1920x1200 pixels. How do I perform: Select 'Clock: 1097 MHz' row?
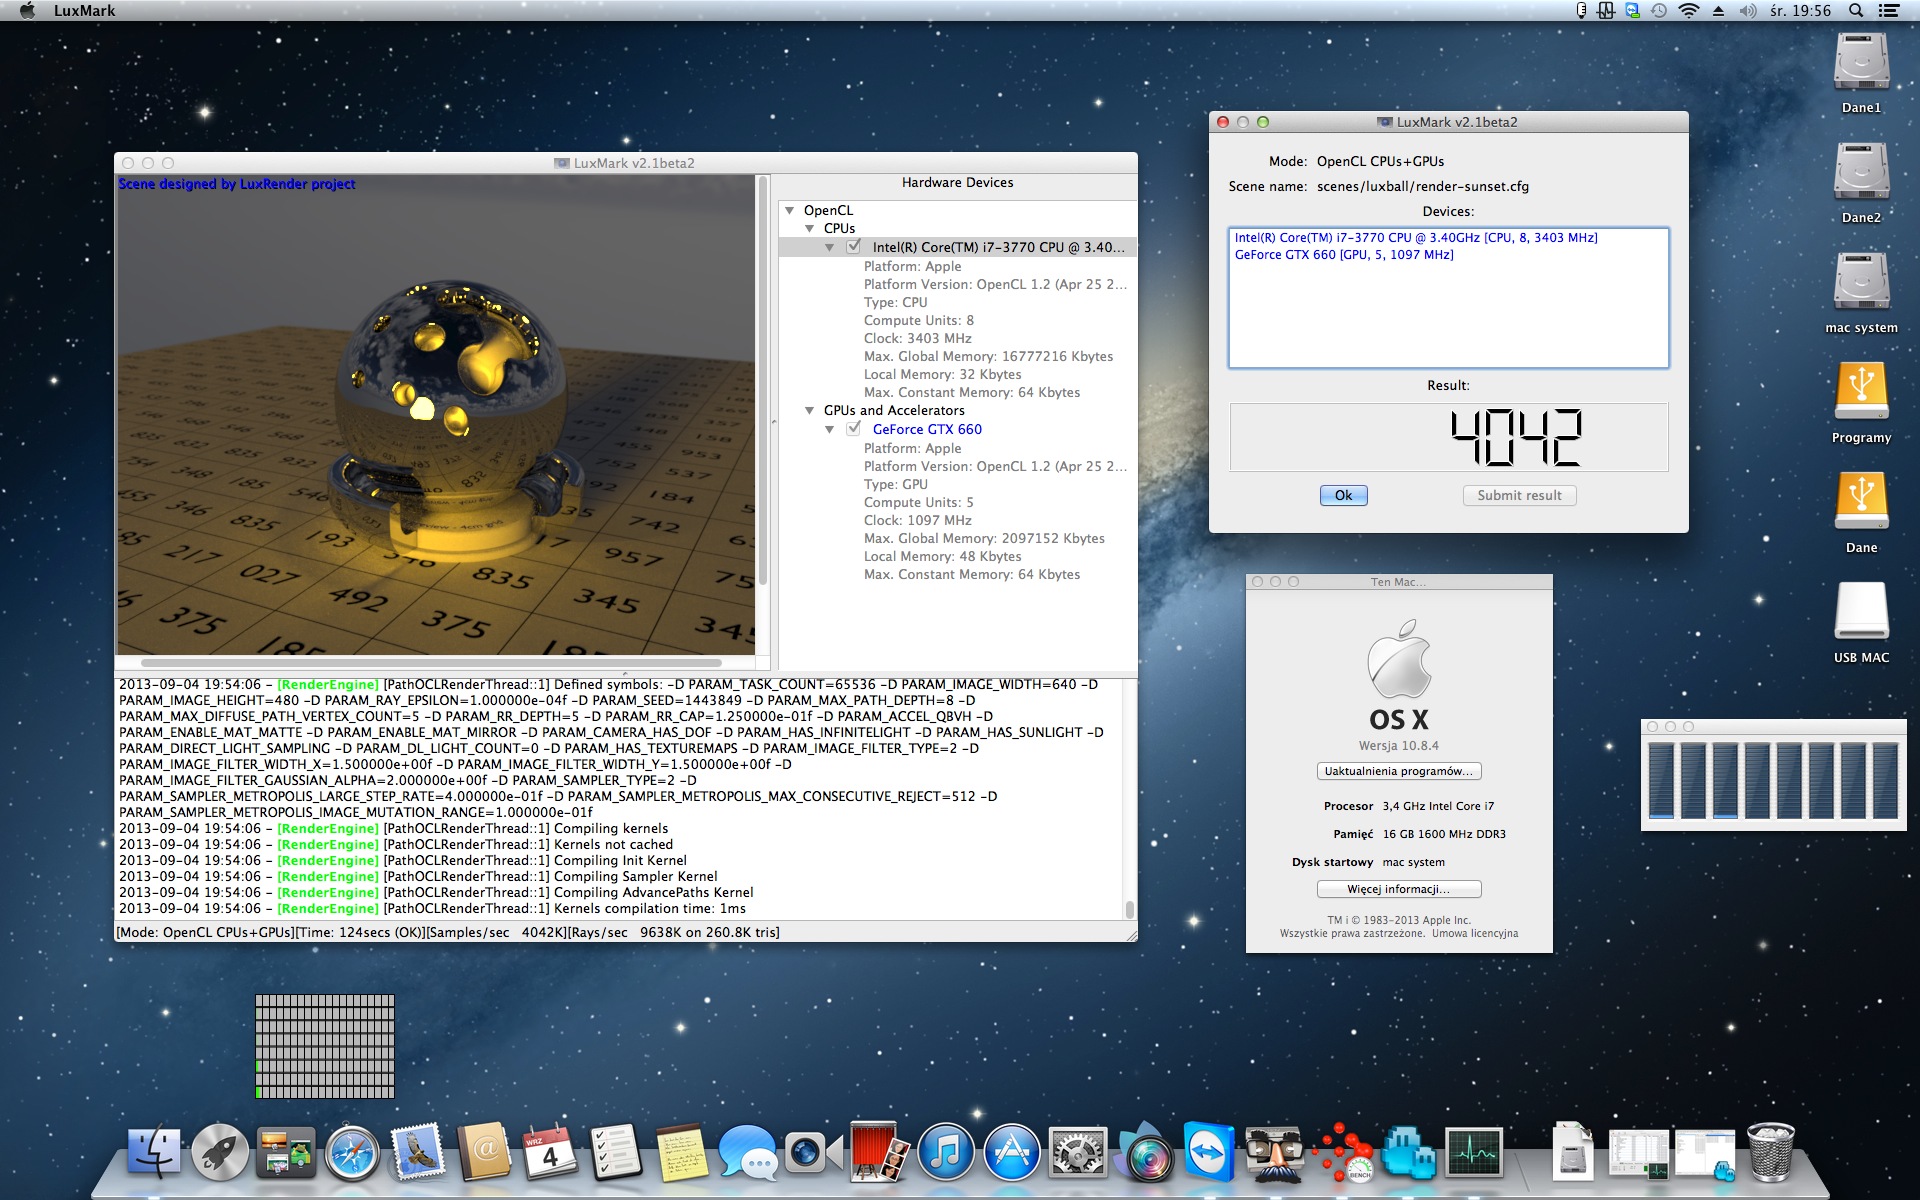click(917, 520)
